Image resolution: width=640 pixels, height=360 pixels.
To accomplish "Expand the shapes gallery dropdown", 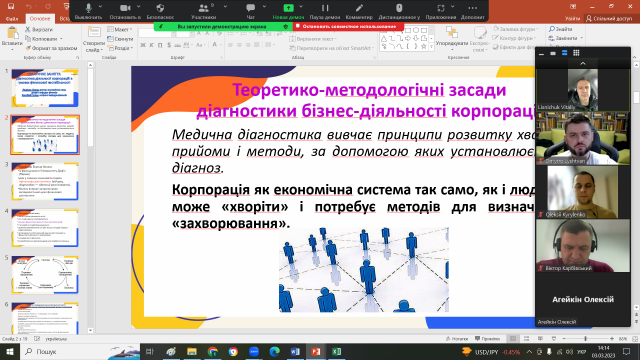I will point(431,47).
